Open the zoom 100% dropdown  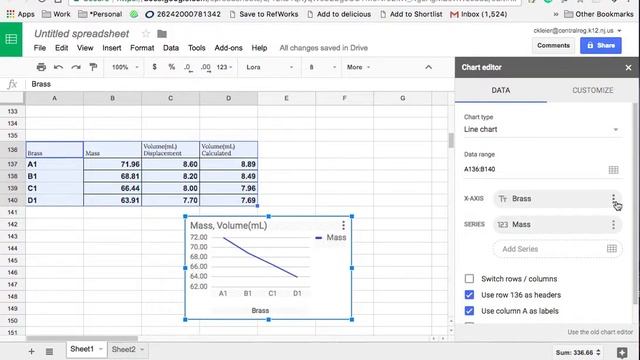pos(125,67)
